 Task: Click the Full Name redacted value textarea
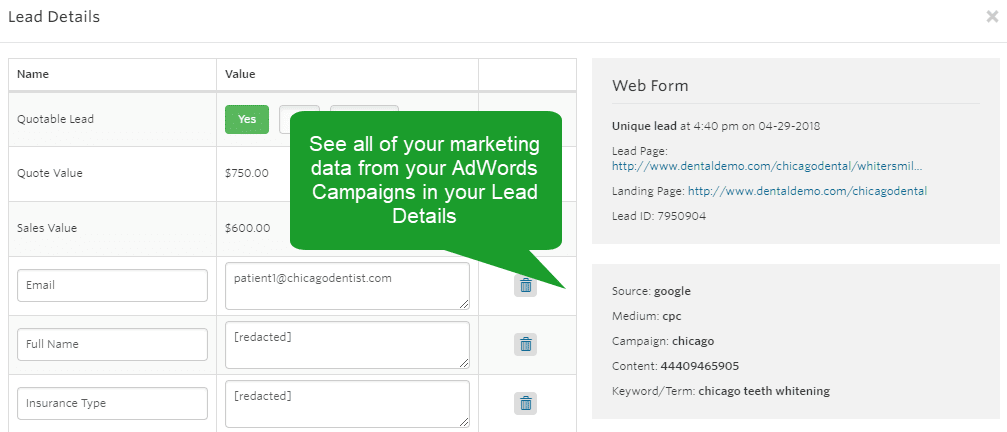pos(347,345)
